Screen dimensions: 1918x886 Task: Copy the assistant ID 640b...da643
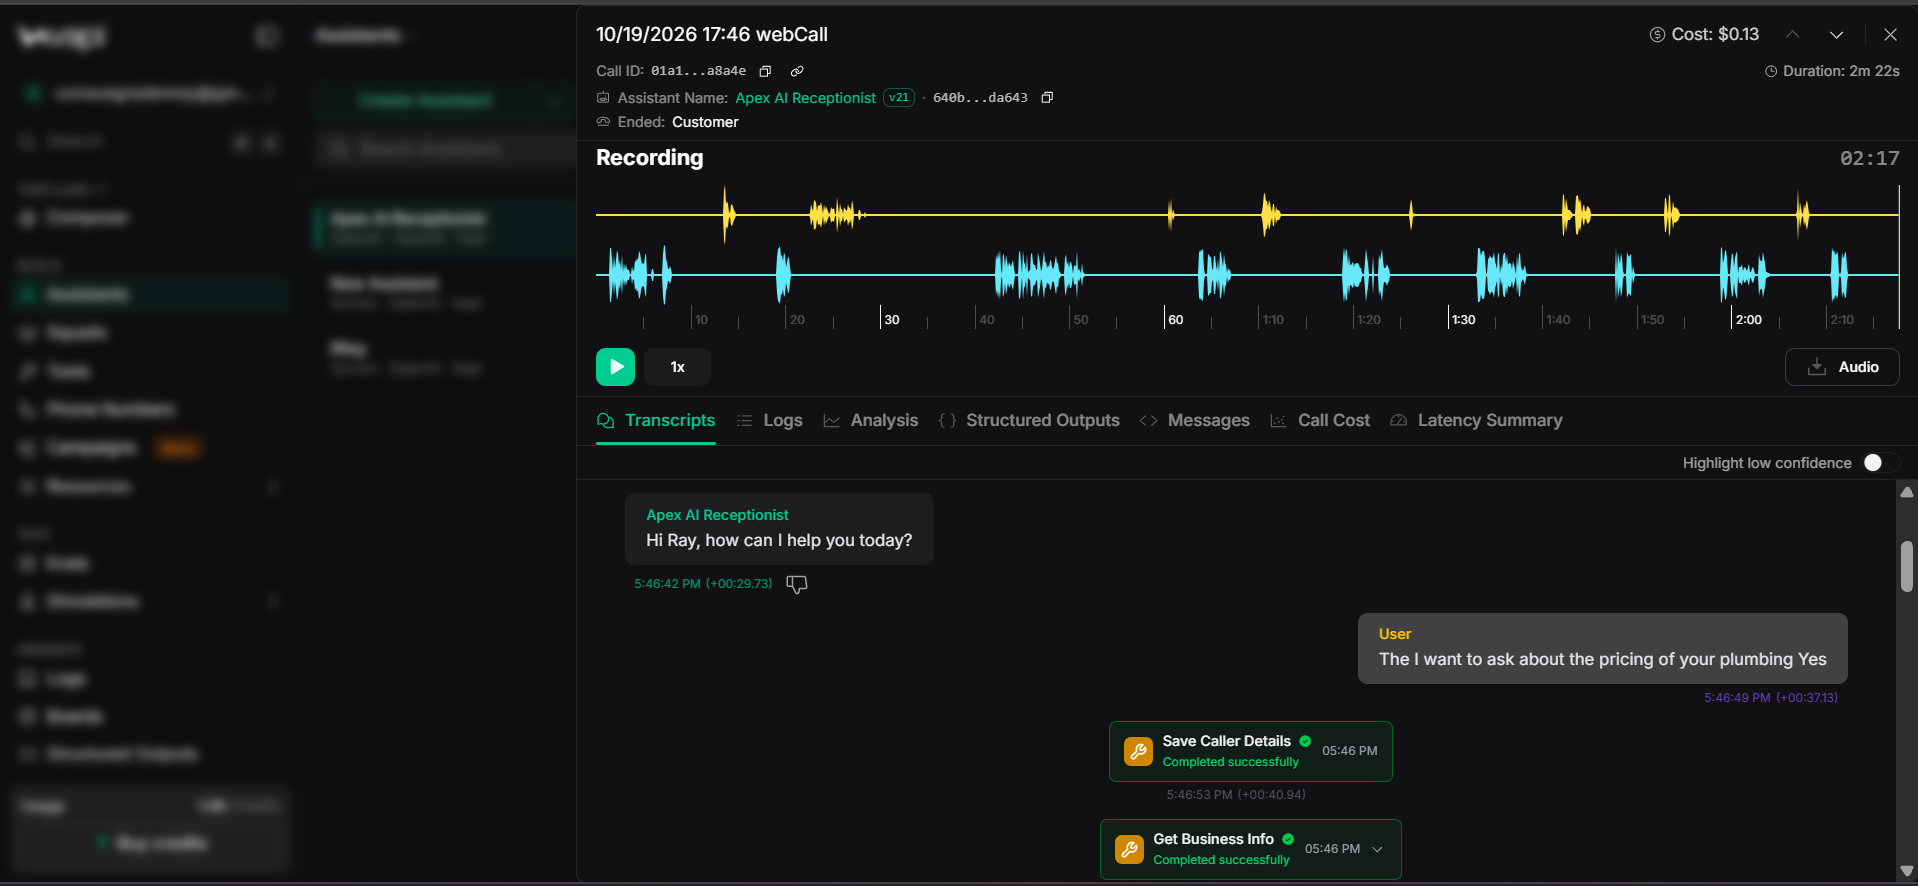coord(1047,97)
